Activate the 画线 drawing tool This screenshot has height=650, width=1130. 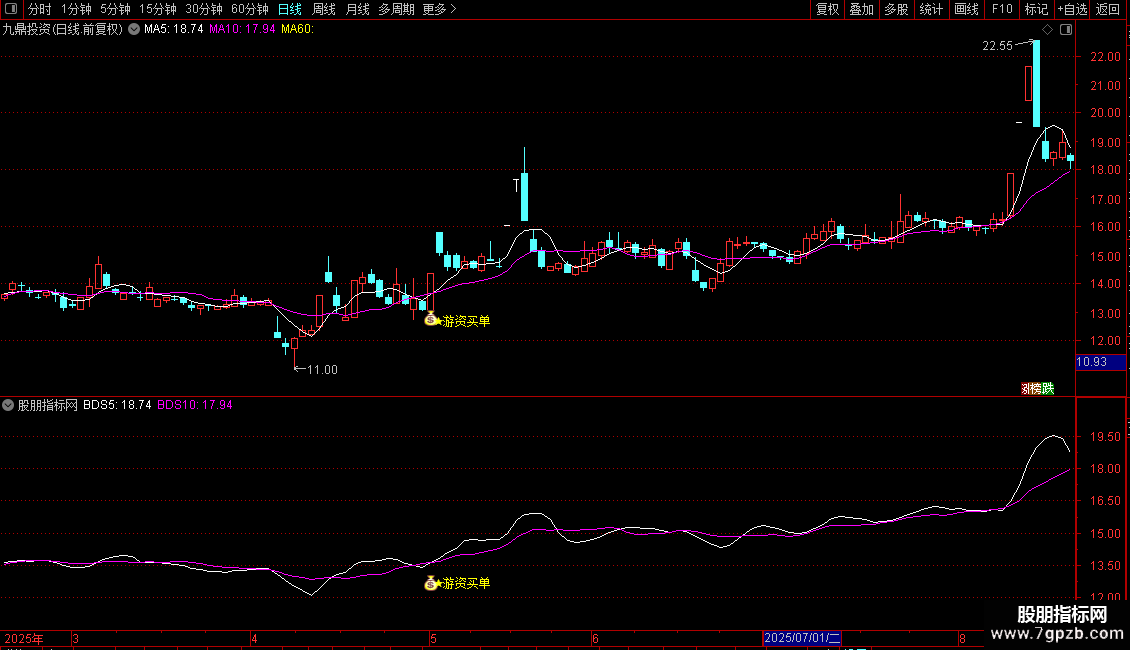[x=966, y=9]
